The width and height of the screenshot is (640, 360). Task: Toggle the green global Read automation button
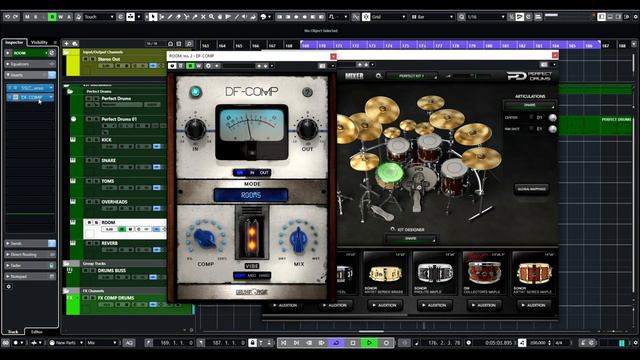[x=52, y=17]
